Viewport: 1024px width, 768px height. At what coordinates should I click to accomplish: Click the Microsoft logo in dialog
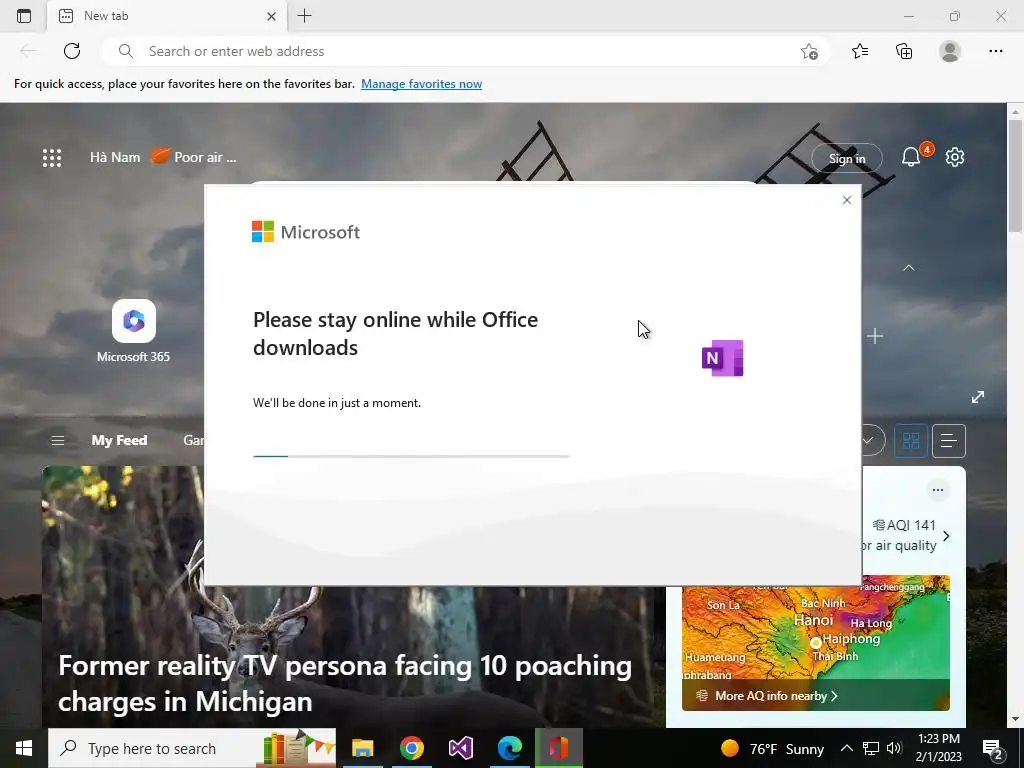pyautogui.click(x=306, y=232)
